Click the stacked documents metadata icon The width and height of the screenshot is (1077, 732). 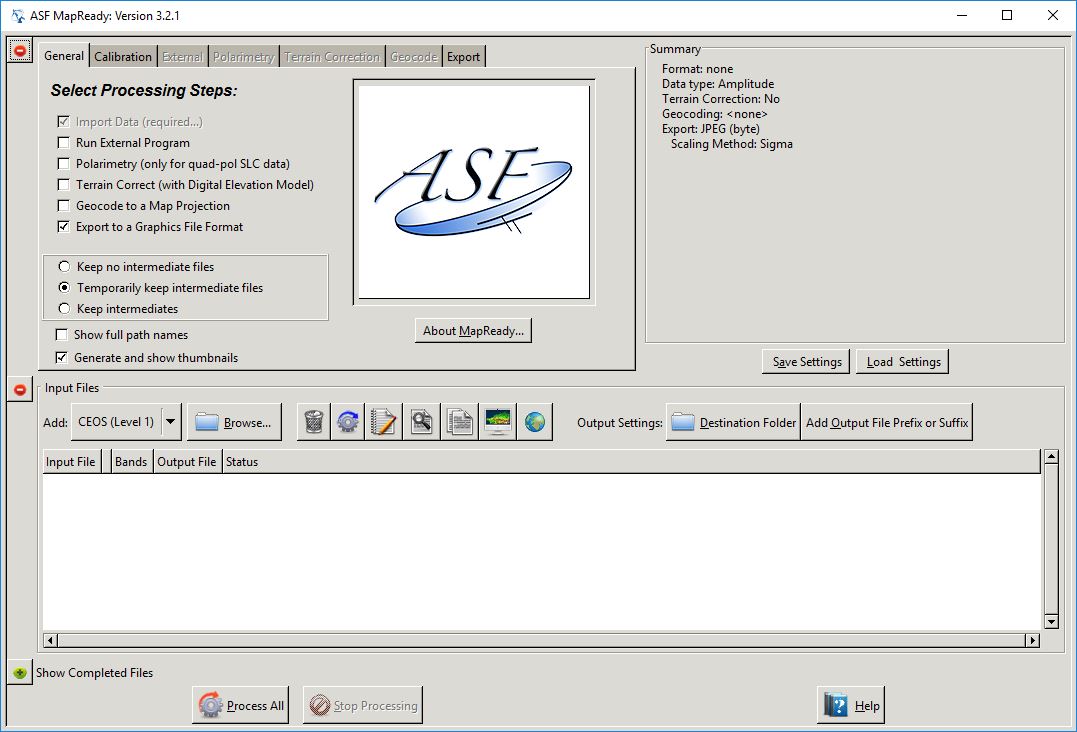(459, 422)
